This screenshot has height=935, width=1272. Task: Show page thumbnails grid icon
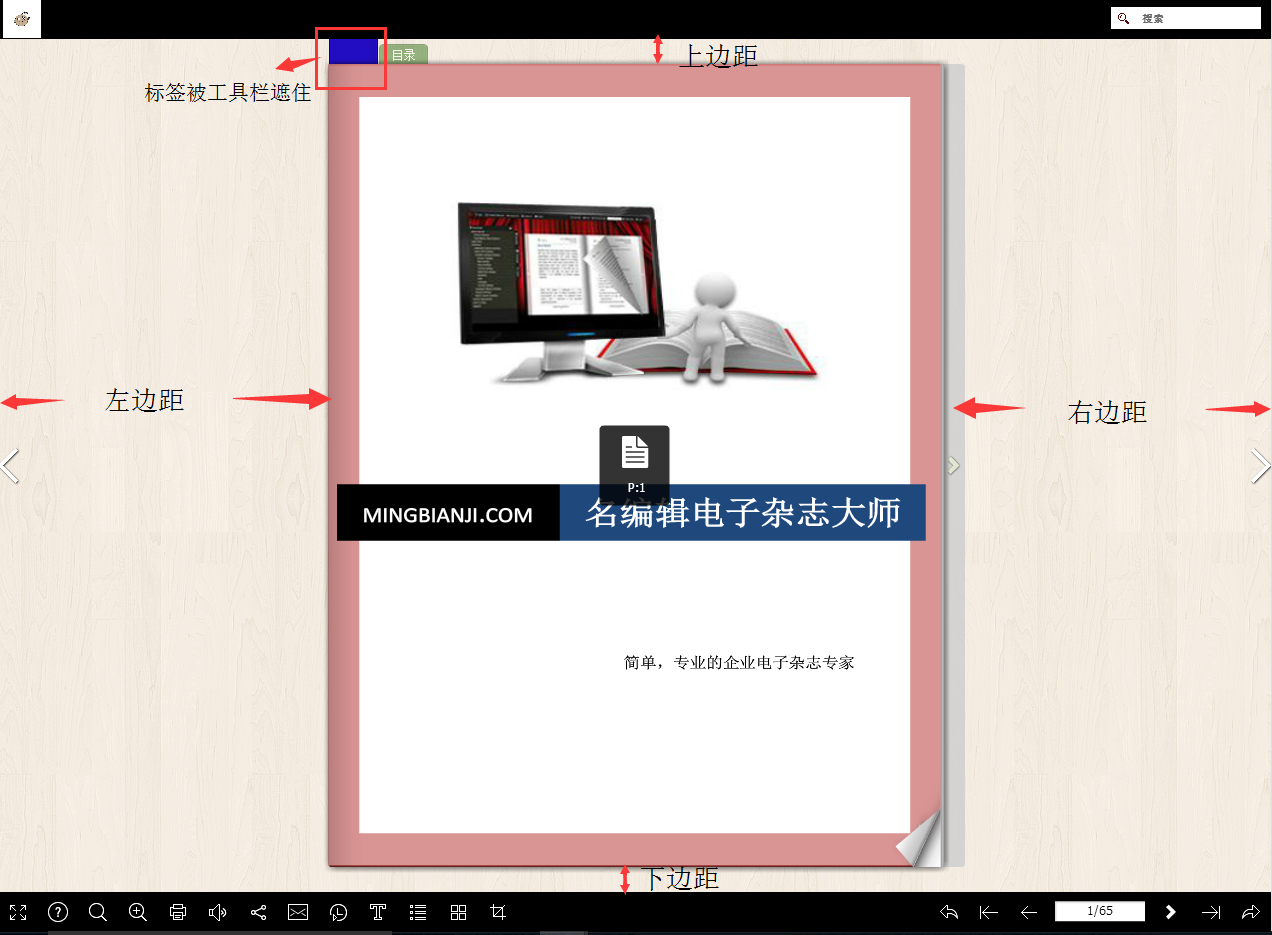click(x=458, y=912)
